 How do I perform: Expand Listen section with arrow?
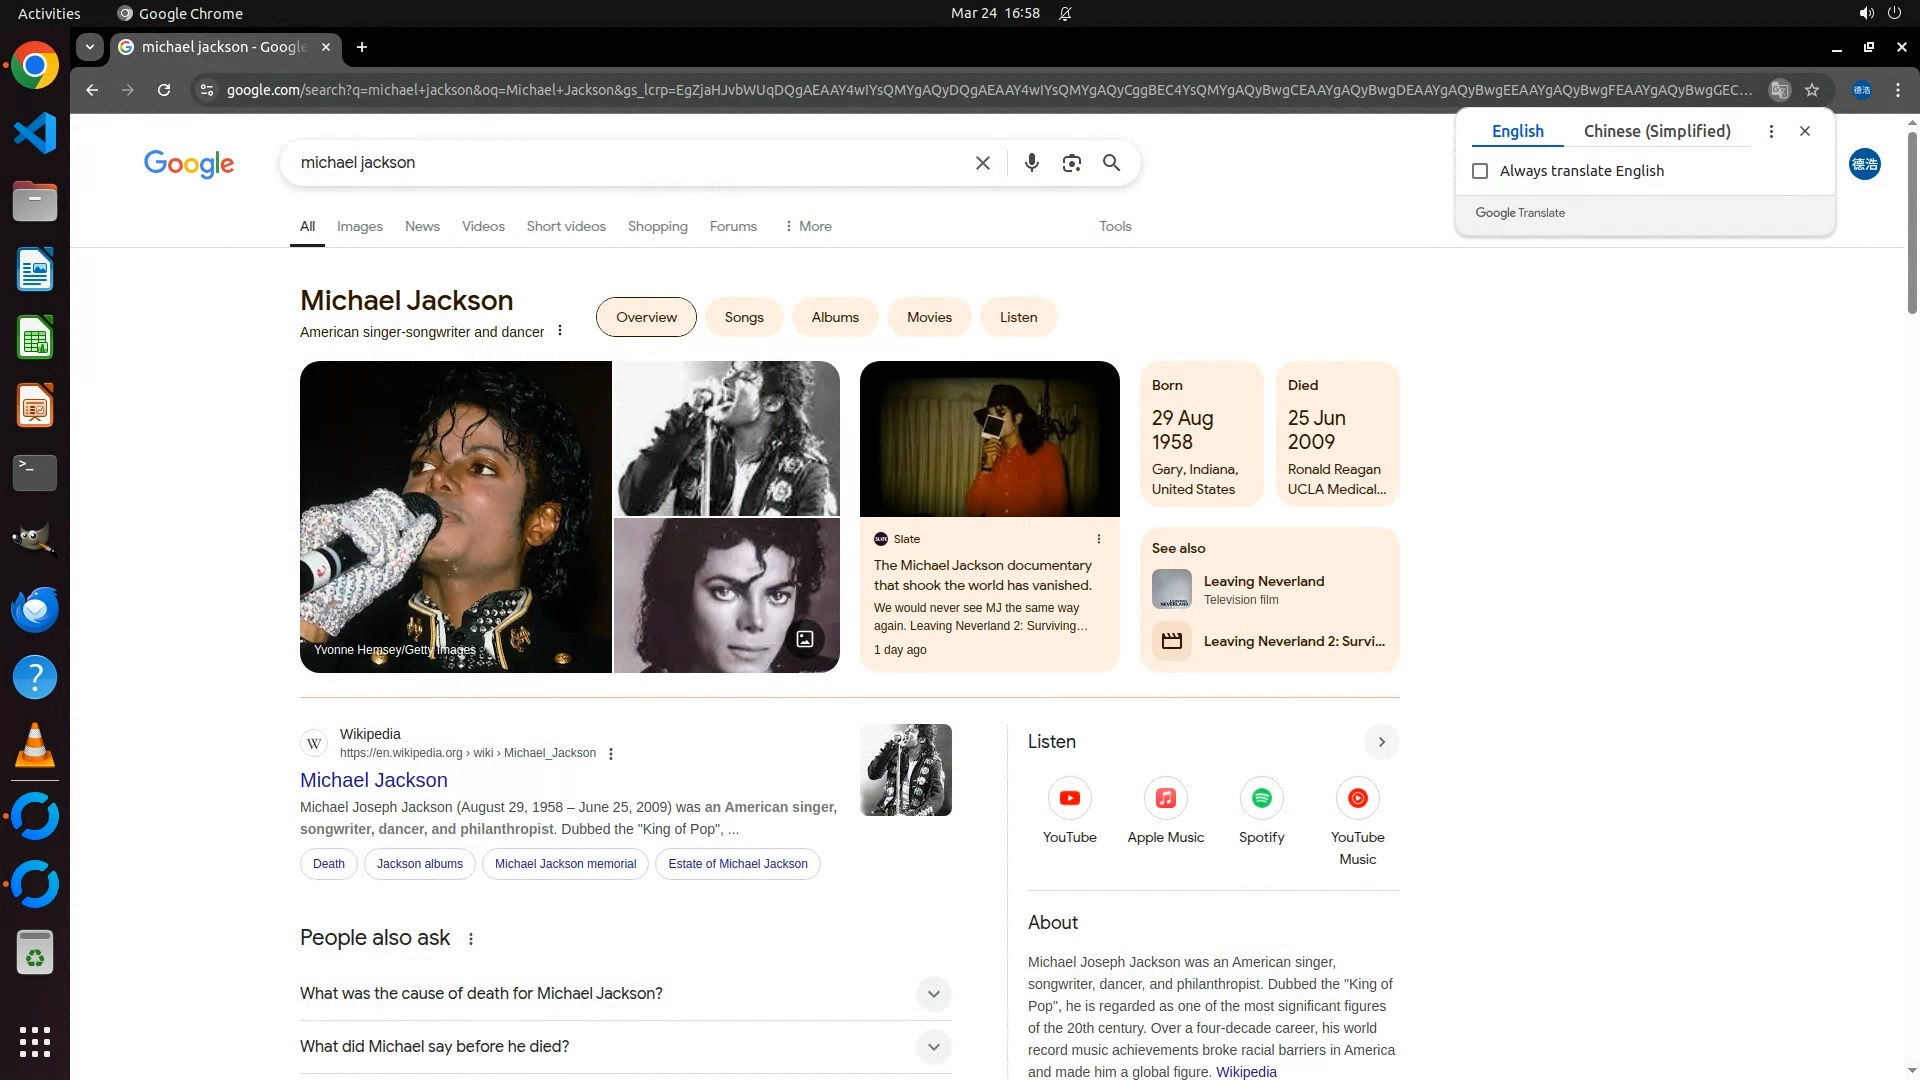click(x=1381, y=742)
